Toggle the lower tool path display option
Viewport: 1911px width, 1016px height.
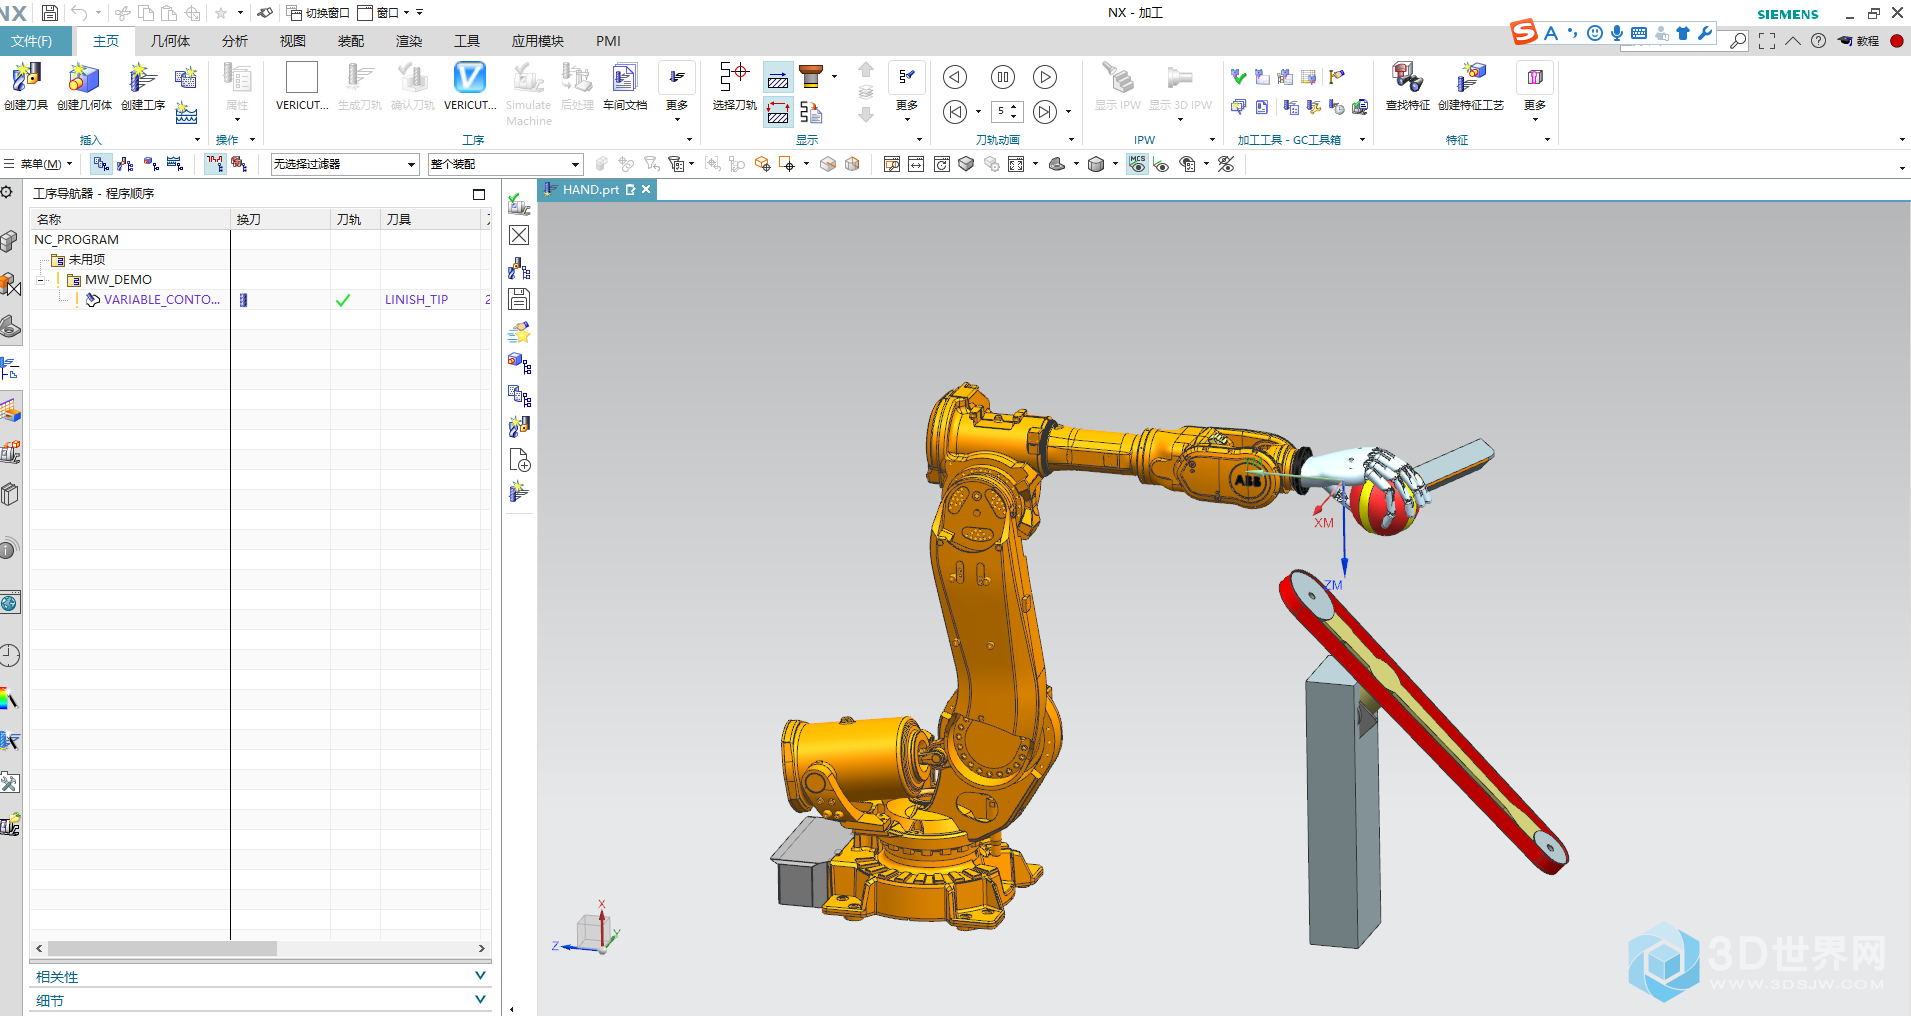point(778,112)
